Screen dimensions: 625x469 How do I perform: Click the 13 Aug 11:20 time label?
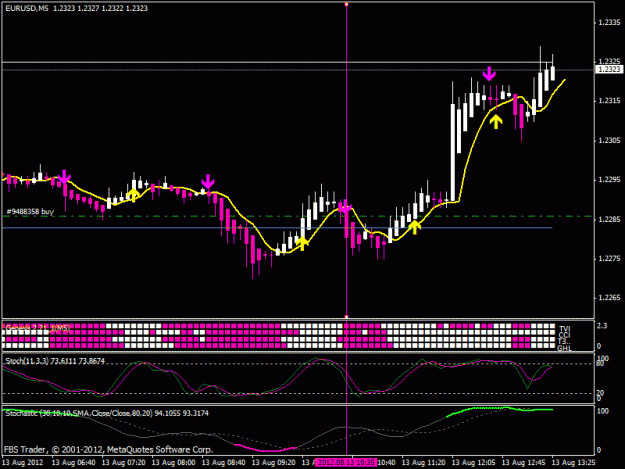424,462
